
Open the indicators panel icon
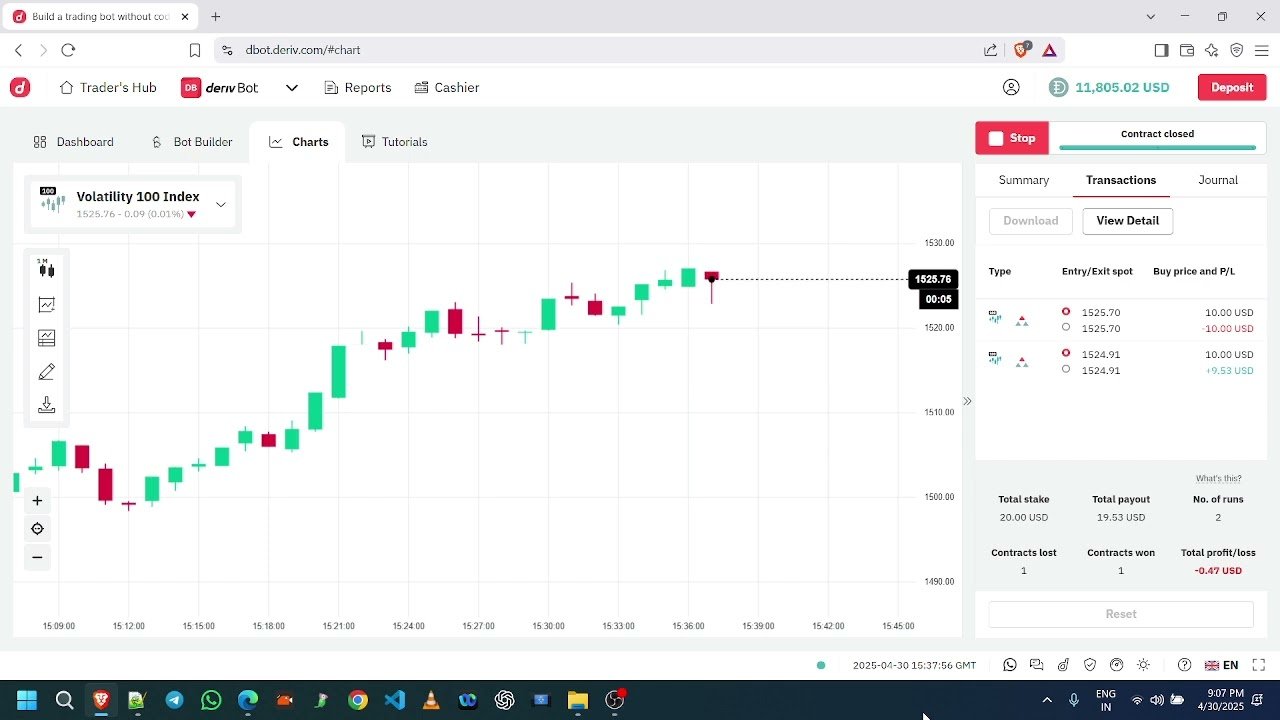46,338
